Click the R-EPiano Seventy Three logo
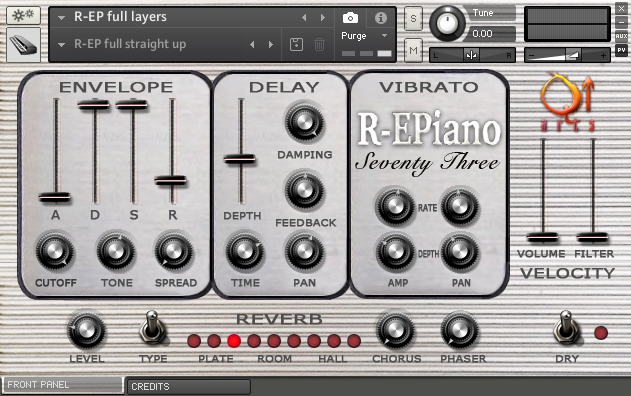The image size is (631, 396). click(x=428, y=143)
